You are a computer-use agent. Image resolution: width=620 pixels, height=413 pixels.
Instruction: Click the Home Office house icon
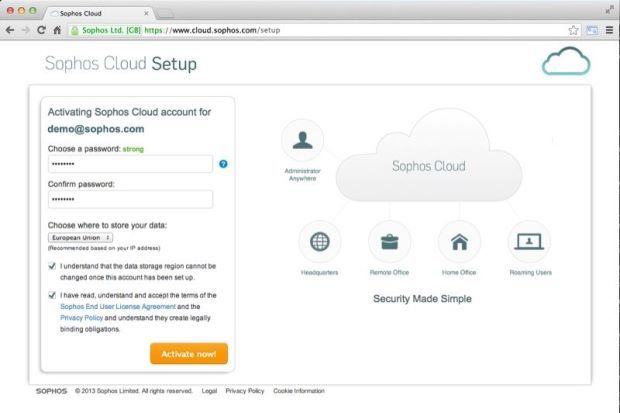459,242
